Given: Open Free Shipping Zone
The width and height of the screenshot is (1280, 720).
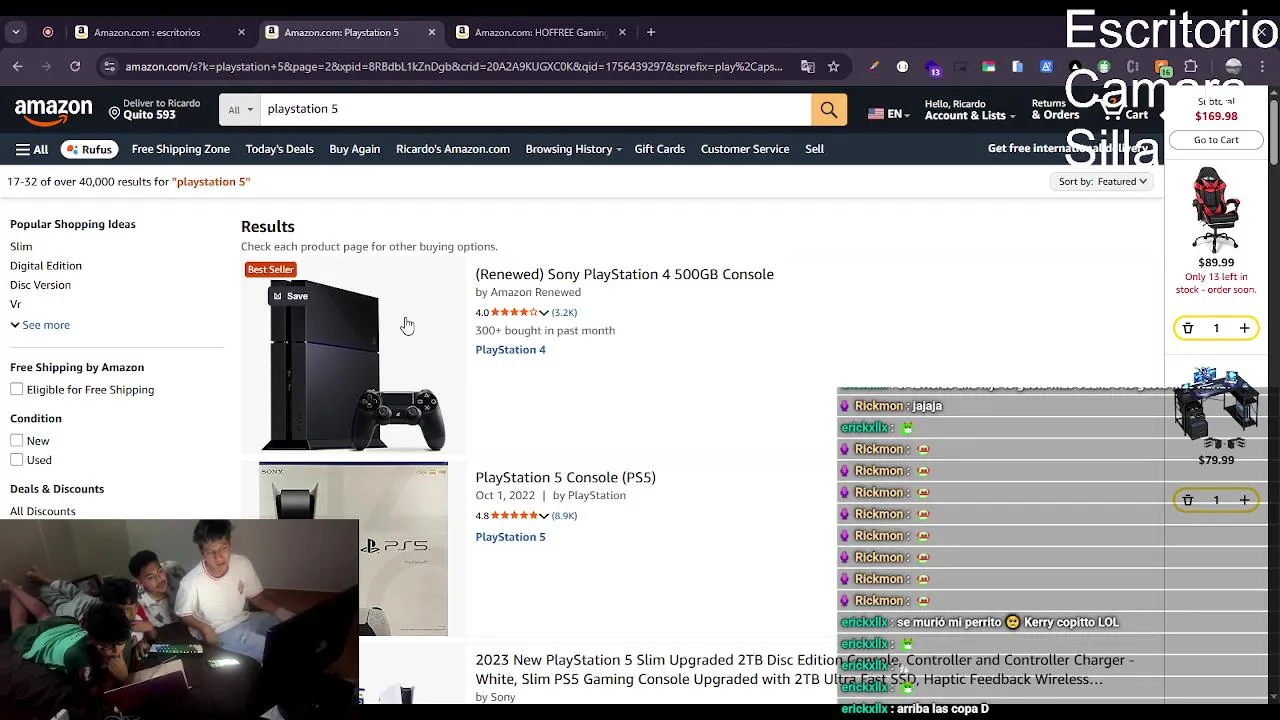Looking at the screenshot, I should click(x=180, y=149).
